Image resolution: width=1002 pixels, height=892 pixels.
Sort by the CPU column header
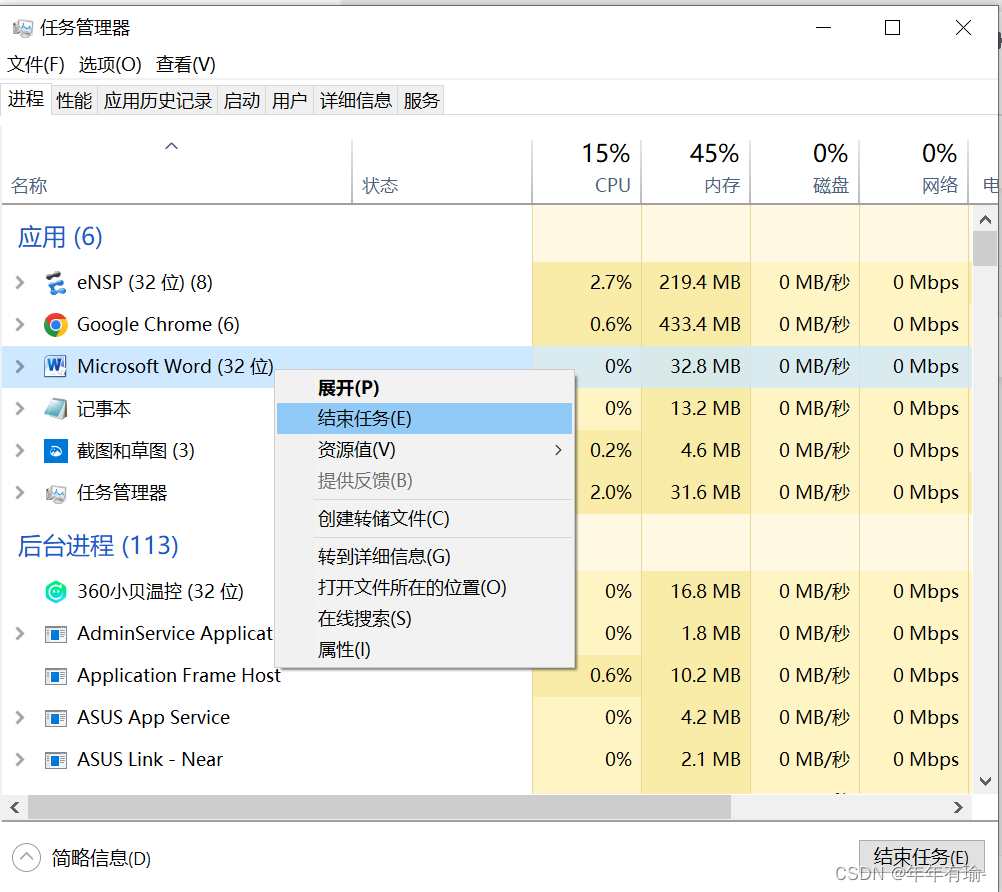click(x=587, y=171)
